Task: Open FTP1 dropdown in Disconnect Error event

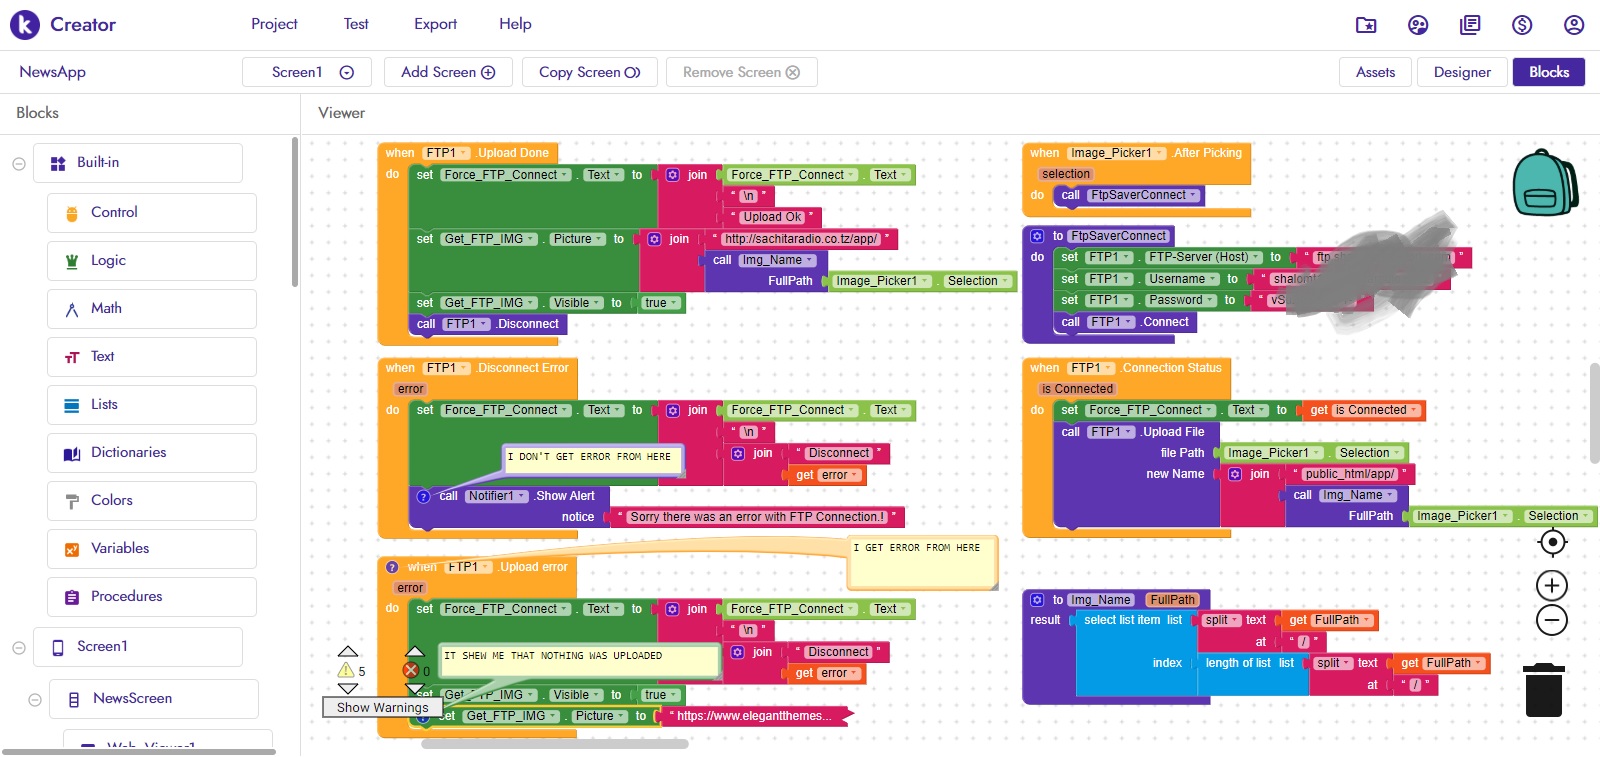Action: click(446, 368)
